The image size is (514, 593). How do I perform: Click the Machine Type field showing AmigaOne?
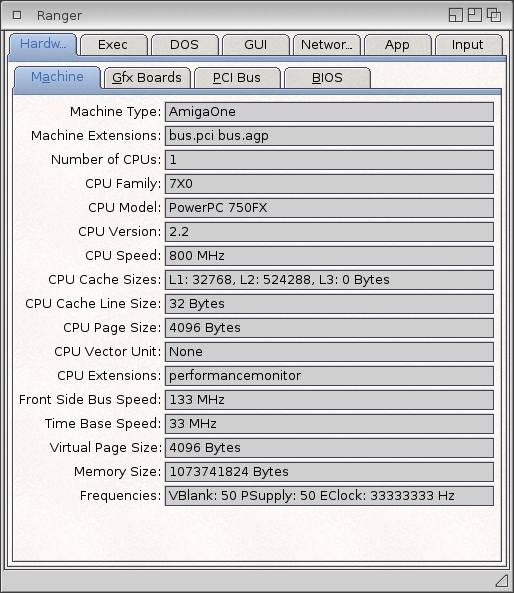(x=329, y=112)
